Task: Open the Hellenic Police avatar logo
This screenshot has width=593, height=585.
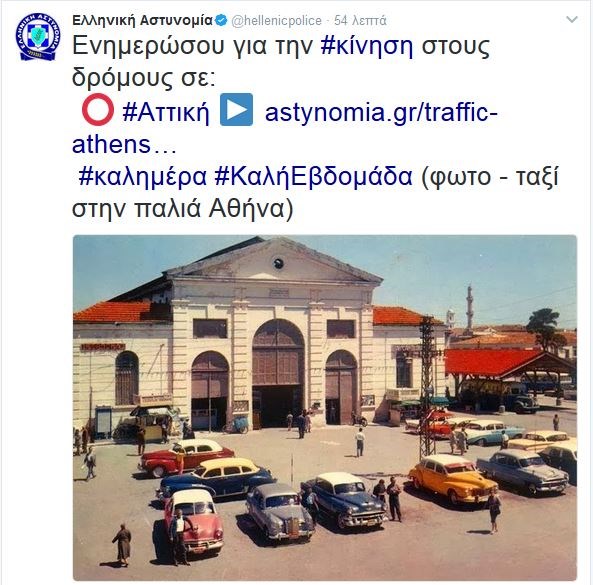Action: click(38, 37)
